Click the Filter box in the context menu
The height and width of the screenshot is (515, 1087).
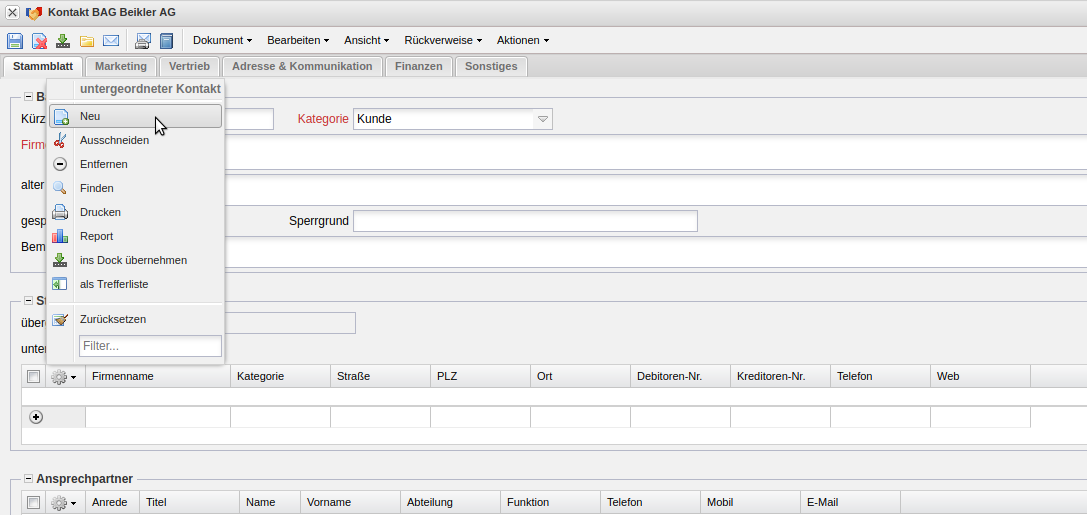pos(150,346)
